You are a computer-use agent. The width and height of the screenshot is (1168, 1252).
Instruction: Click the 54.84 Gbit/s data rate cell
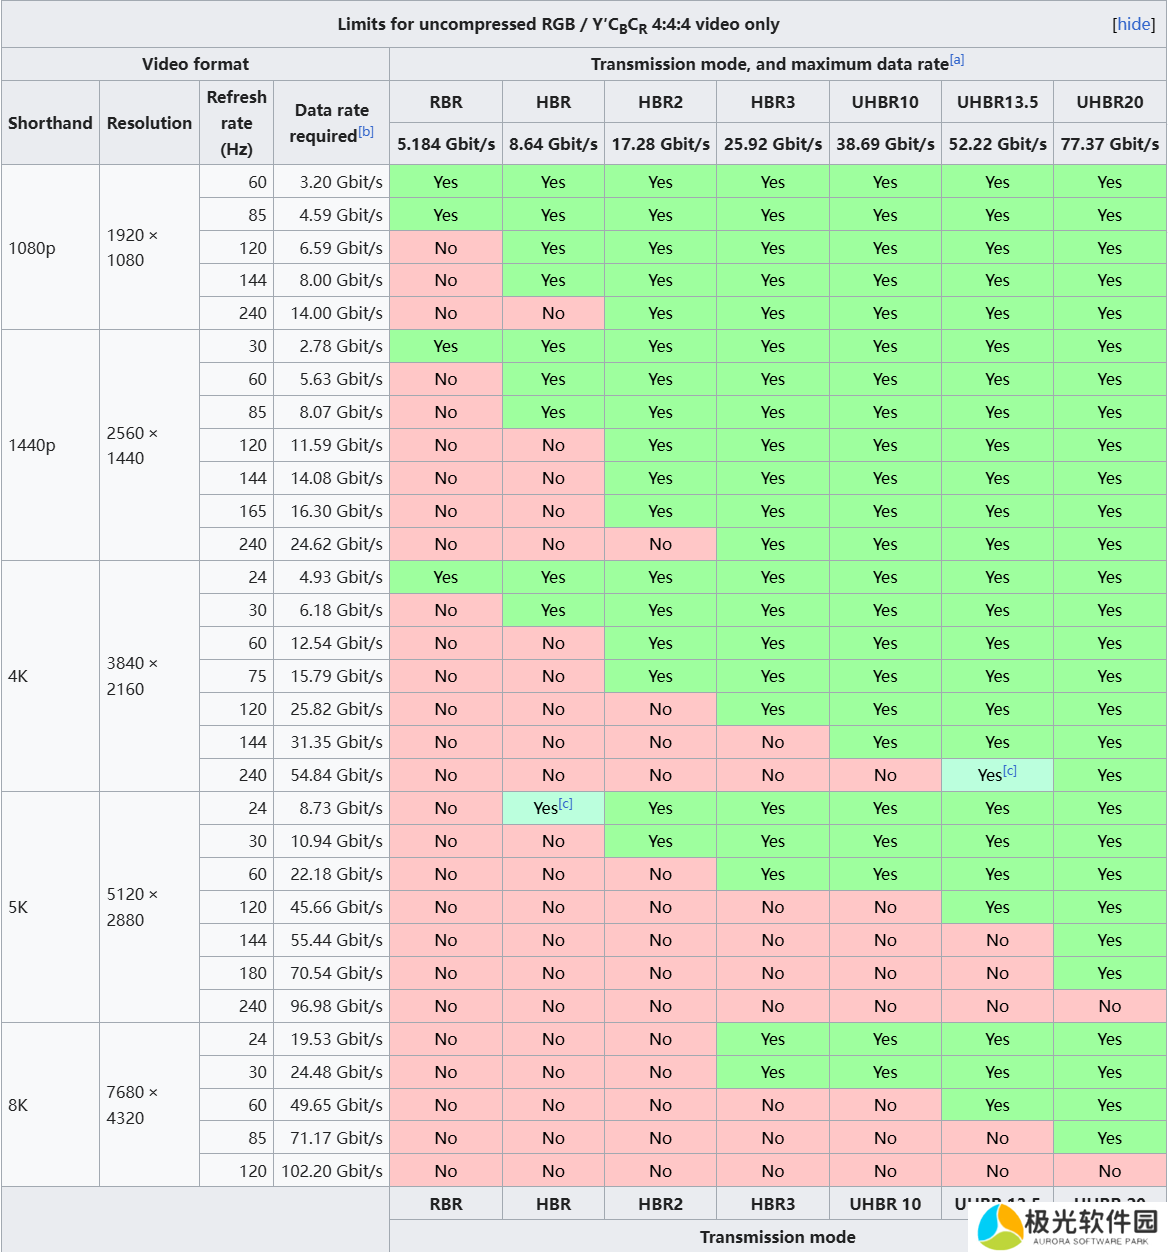pos(336,775)
